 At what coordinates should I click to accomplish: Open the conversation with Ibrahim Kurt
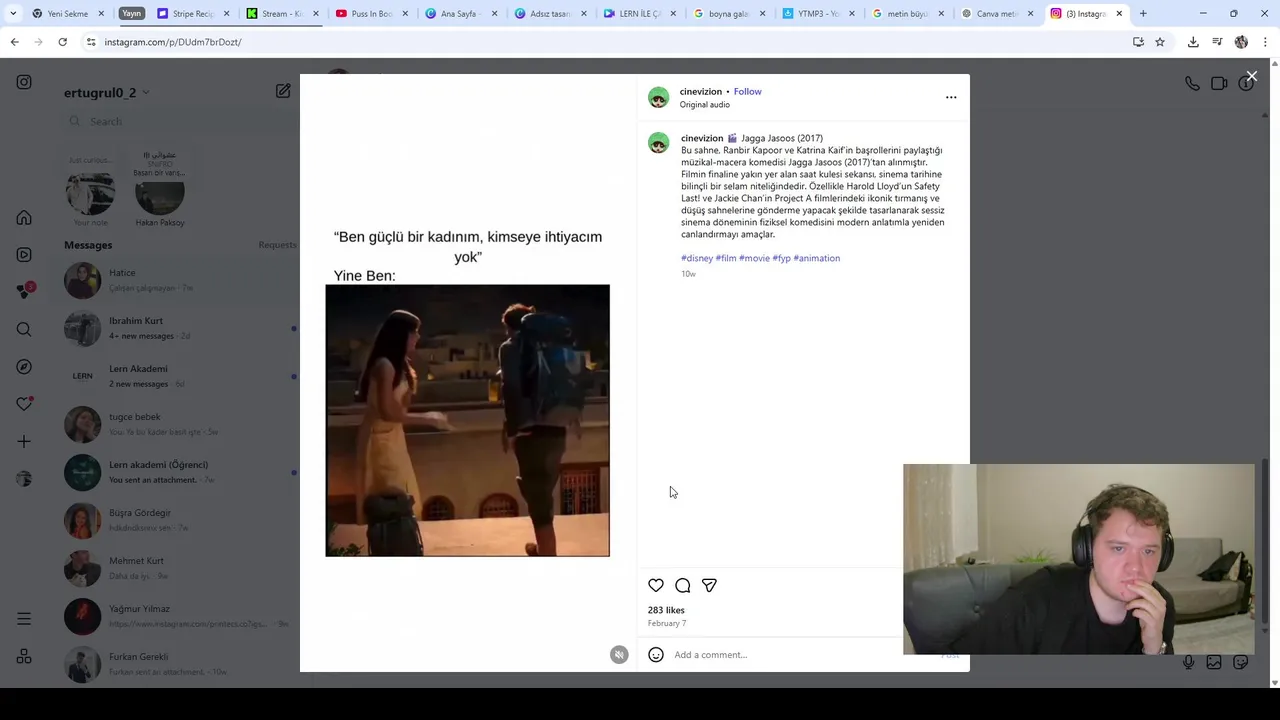180,328
